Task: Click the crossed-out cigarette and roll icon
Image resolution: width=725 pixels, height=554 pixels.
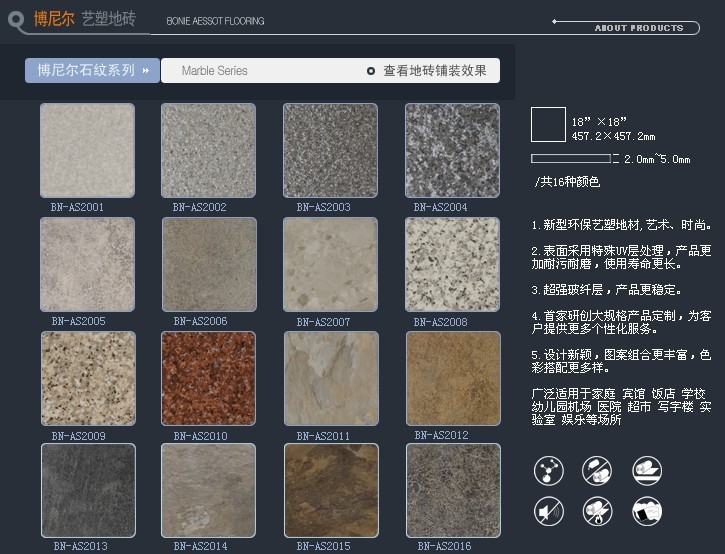Action: (x=597, y=472)
